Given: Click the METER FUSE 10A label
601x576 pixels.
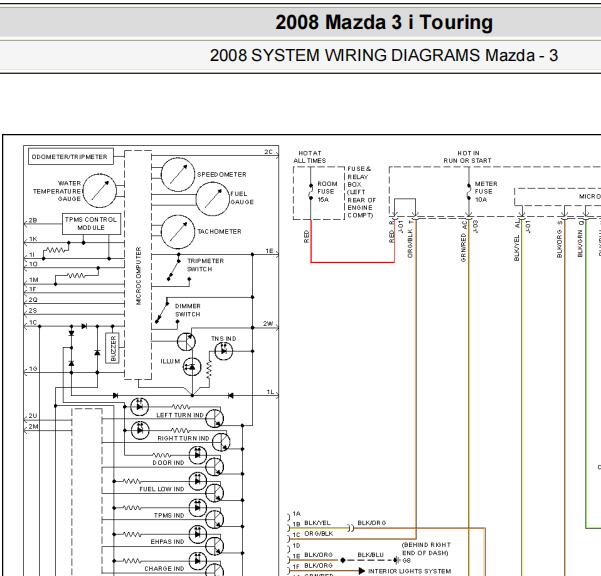Looking at the screenshot, I should (x=486, y=192).
